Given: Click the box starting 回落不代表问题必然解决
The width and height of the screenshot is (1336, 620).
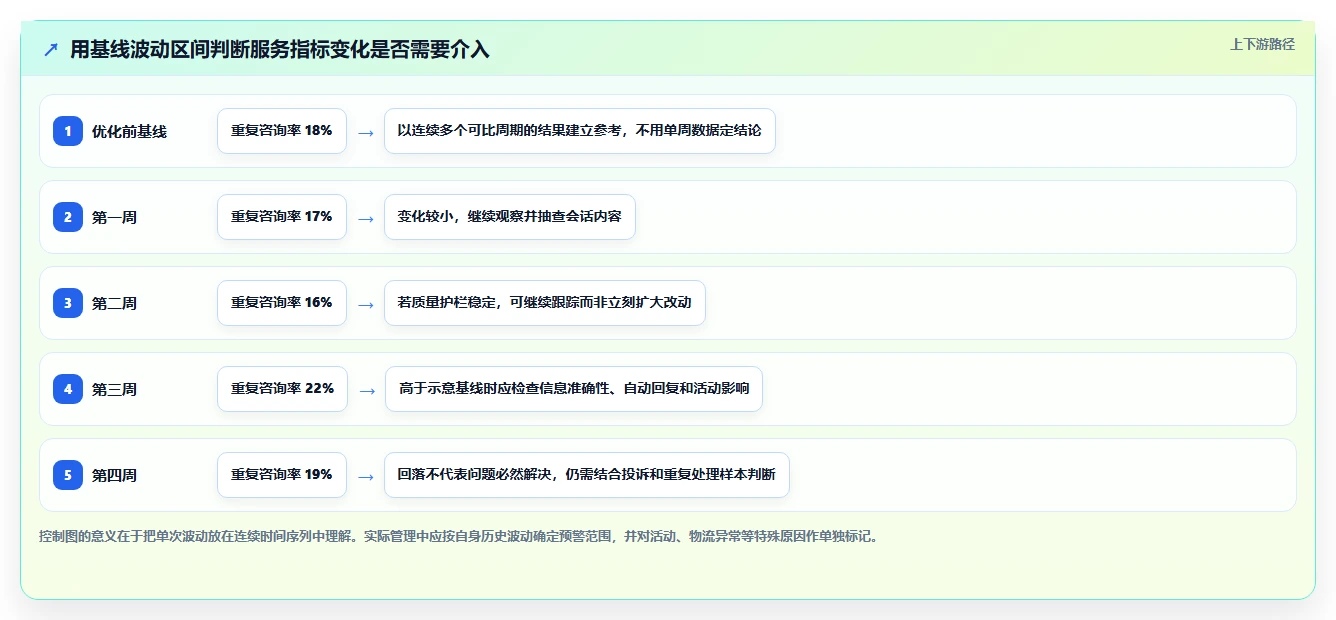Looking at the screenshot, I should pos(587,475).
